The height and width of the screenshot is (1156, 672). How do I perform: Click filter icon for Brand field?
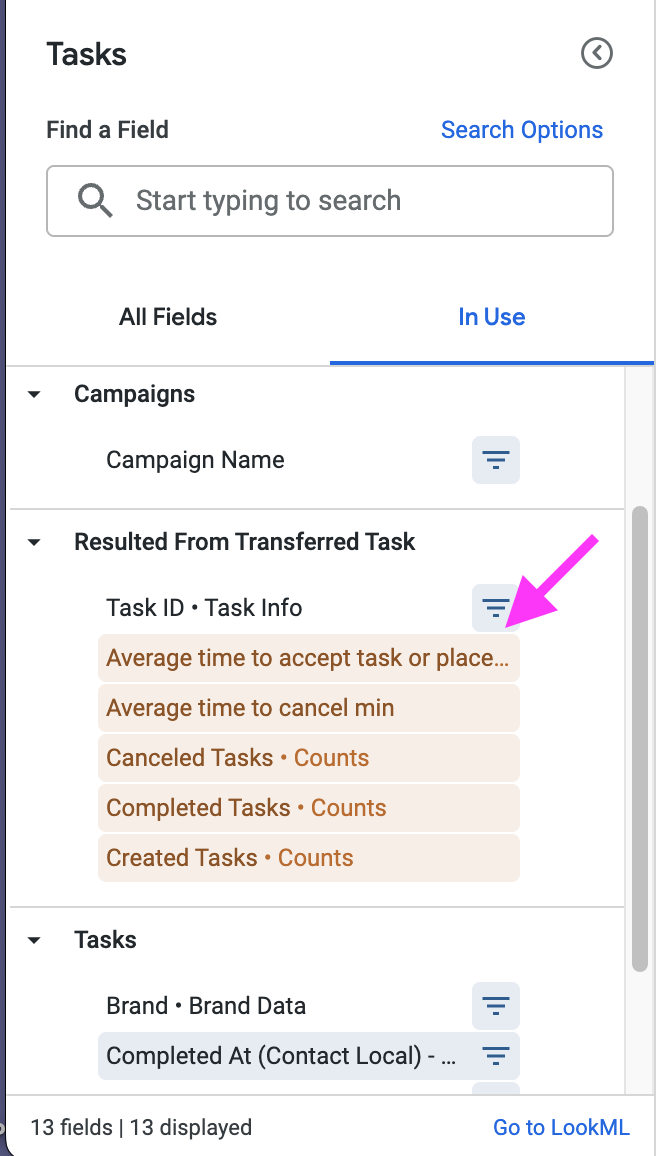tap(496, 1006)
